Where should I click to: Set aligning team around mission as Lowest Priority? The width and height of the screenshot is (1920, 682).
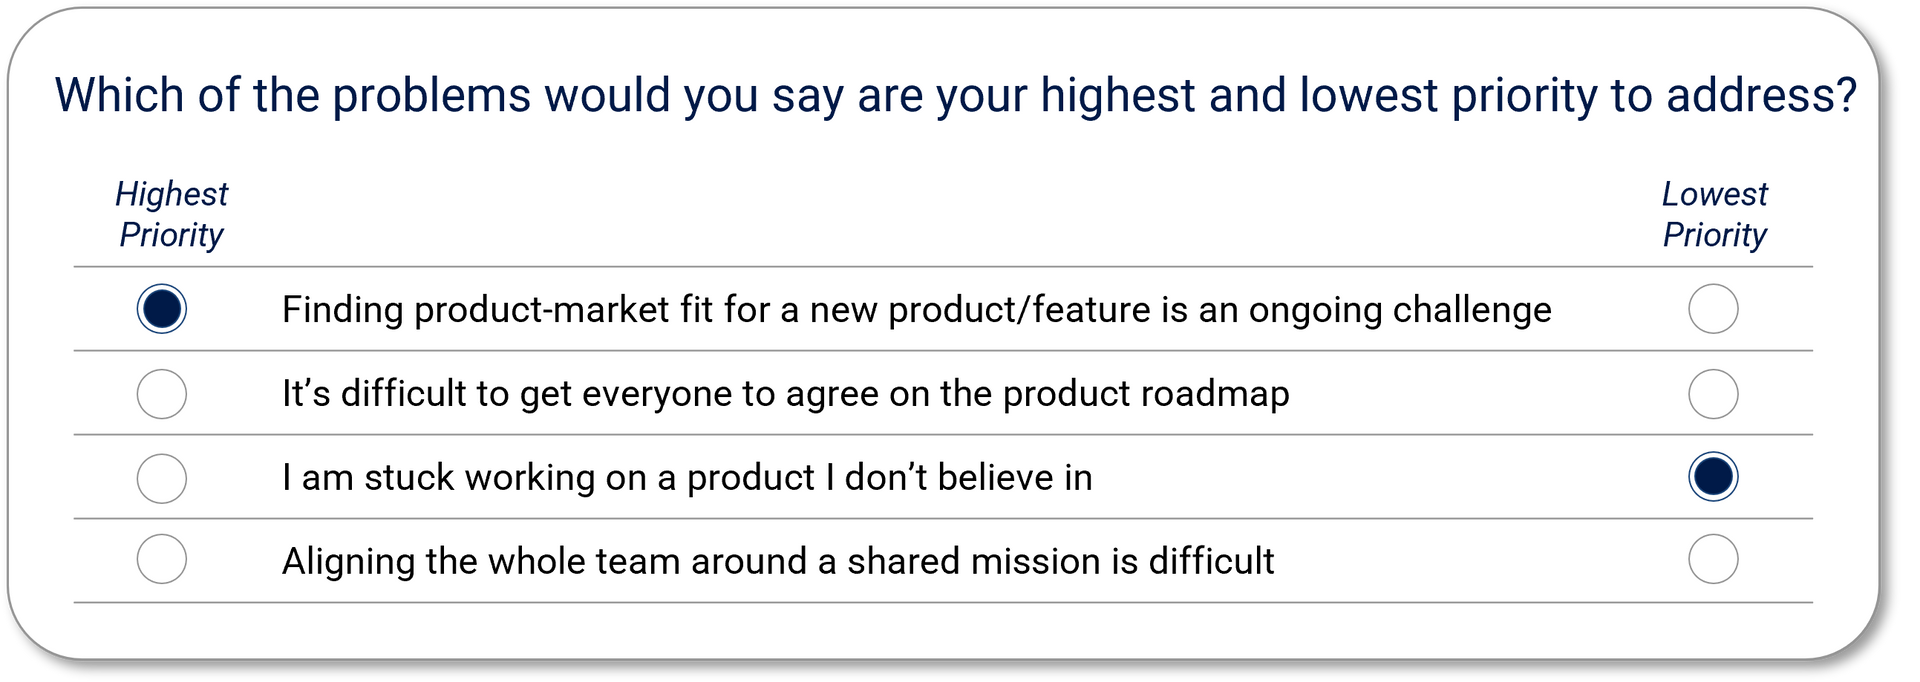pyautogui.click(x=1713, y=559)
